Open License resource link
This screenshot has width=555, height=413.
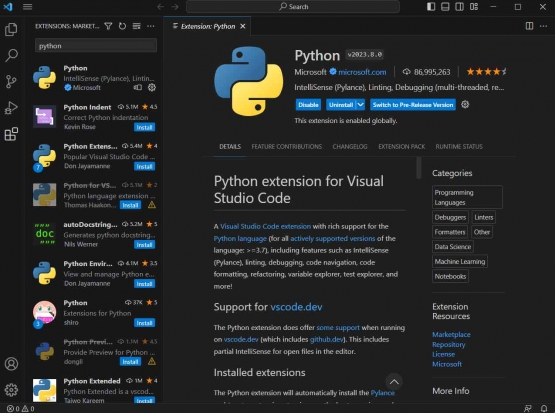(444, 354)
